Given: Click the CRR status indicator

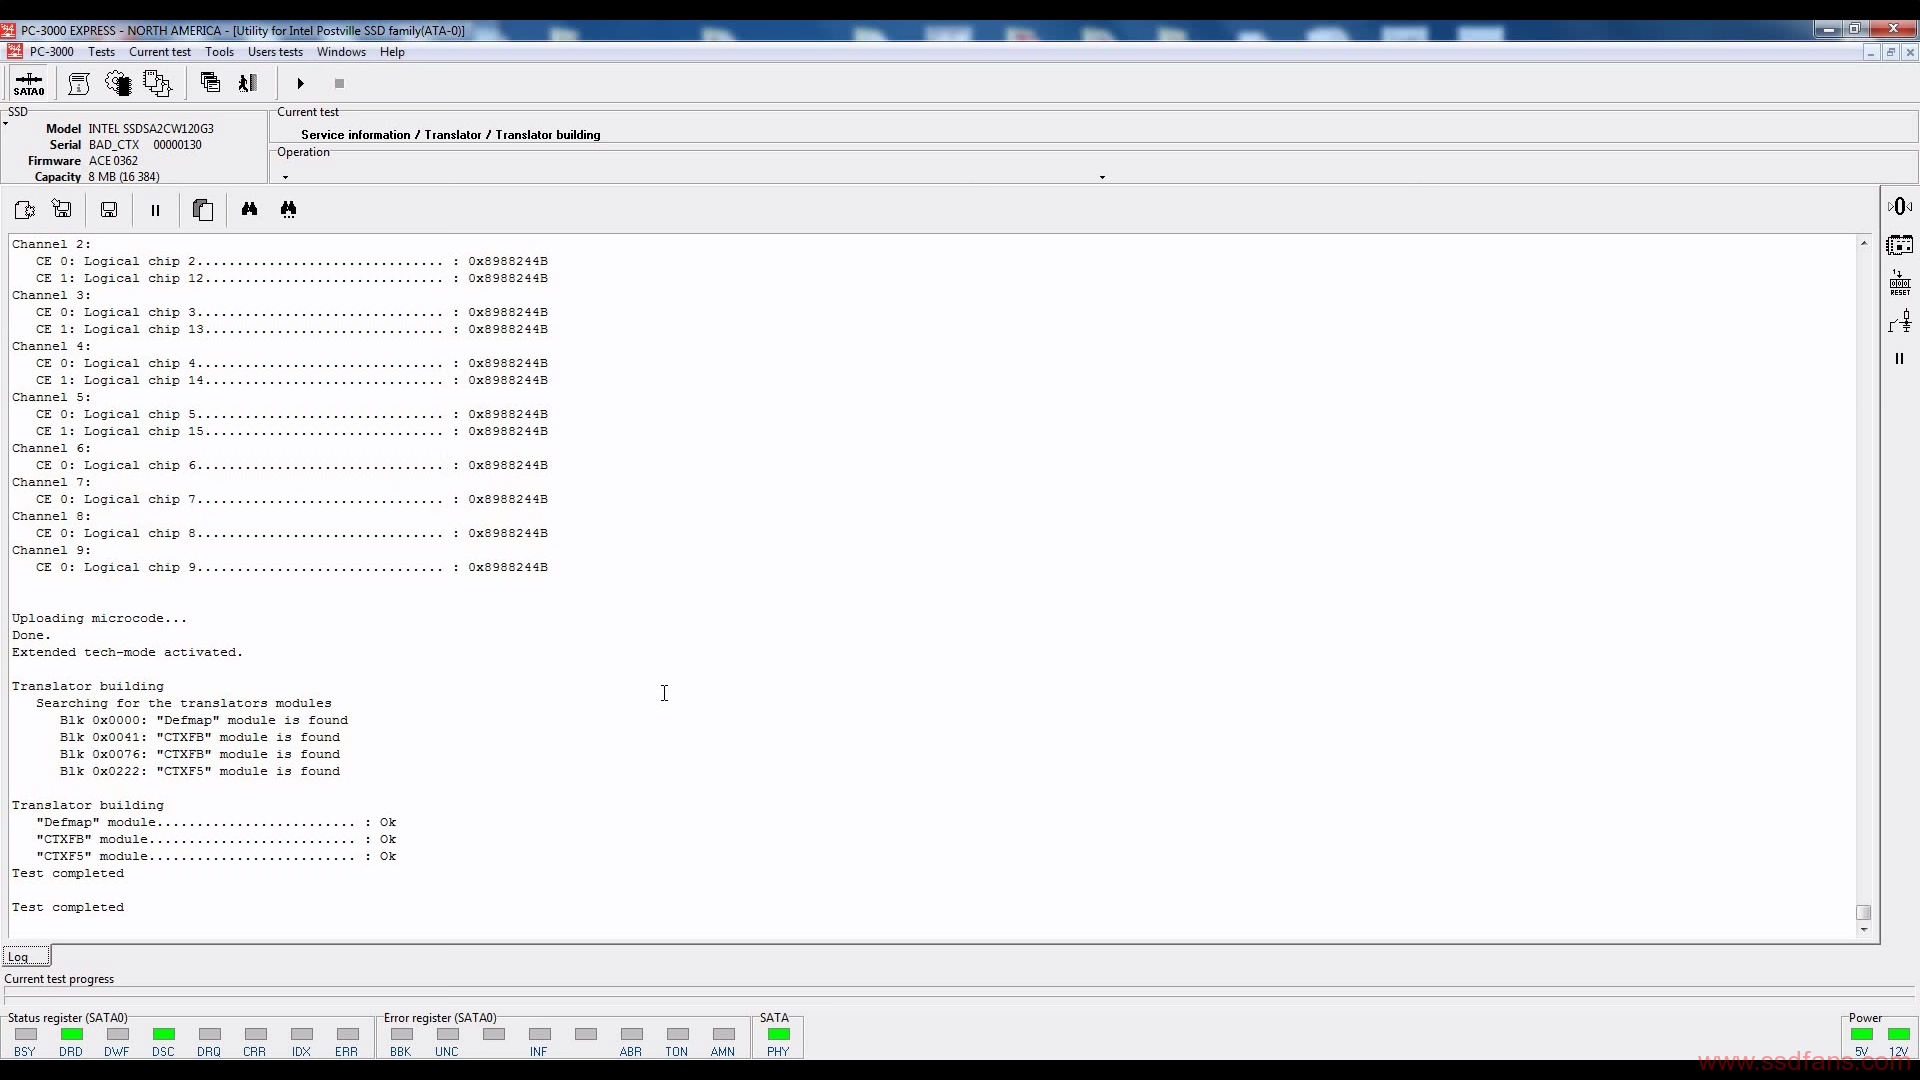Looking at the screenshot, I should click(x=256, y=1034).
